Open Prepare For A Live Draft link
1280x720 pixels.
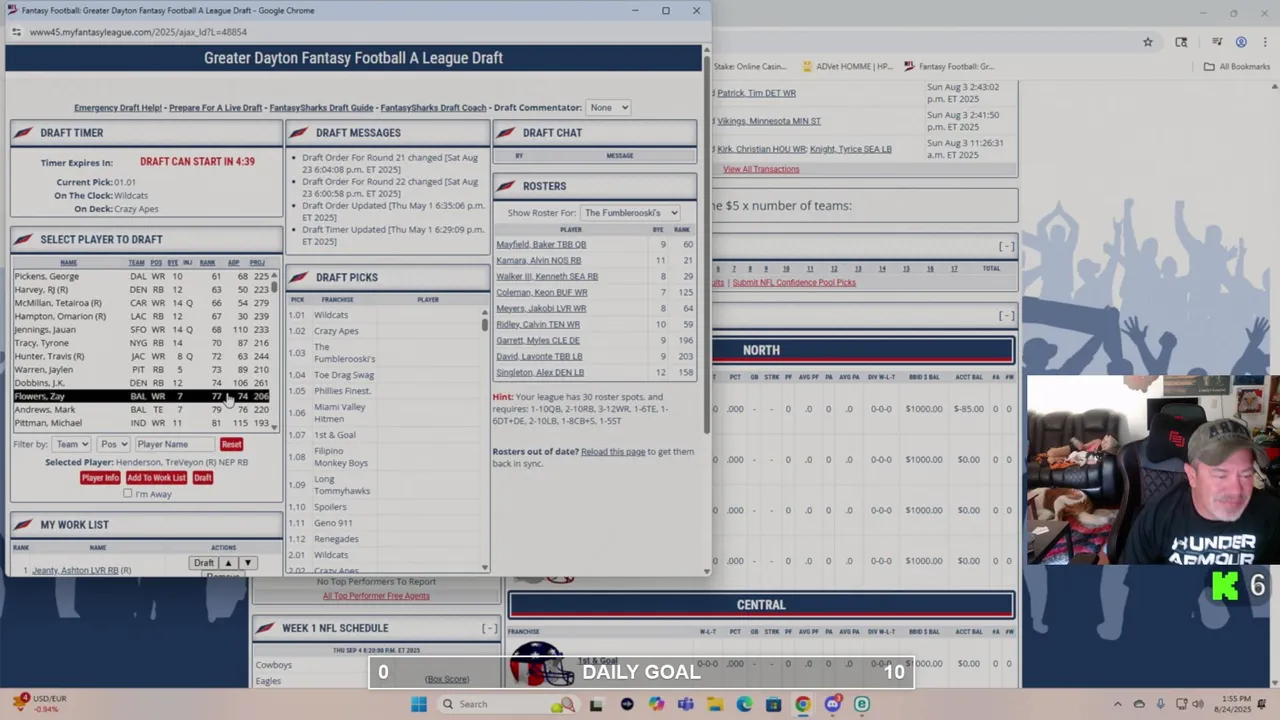pyautogui.click(x=215, y=108)
